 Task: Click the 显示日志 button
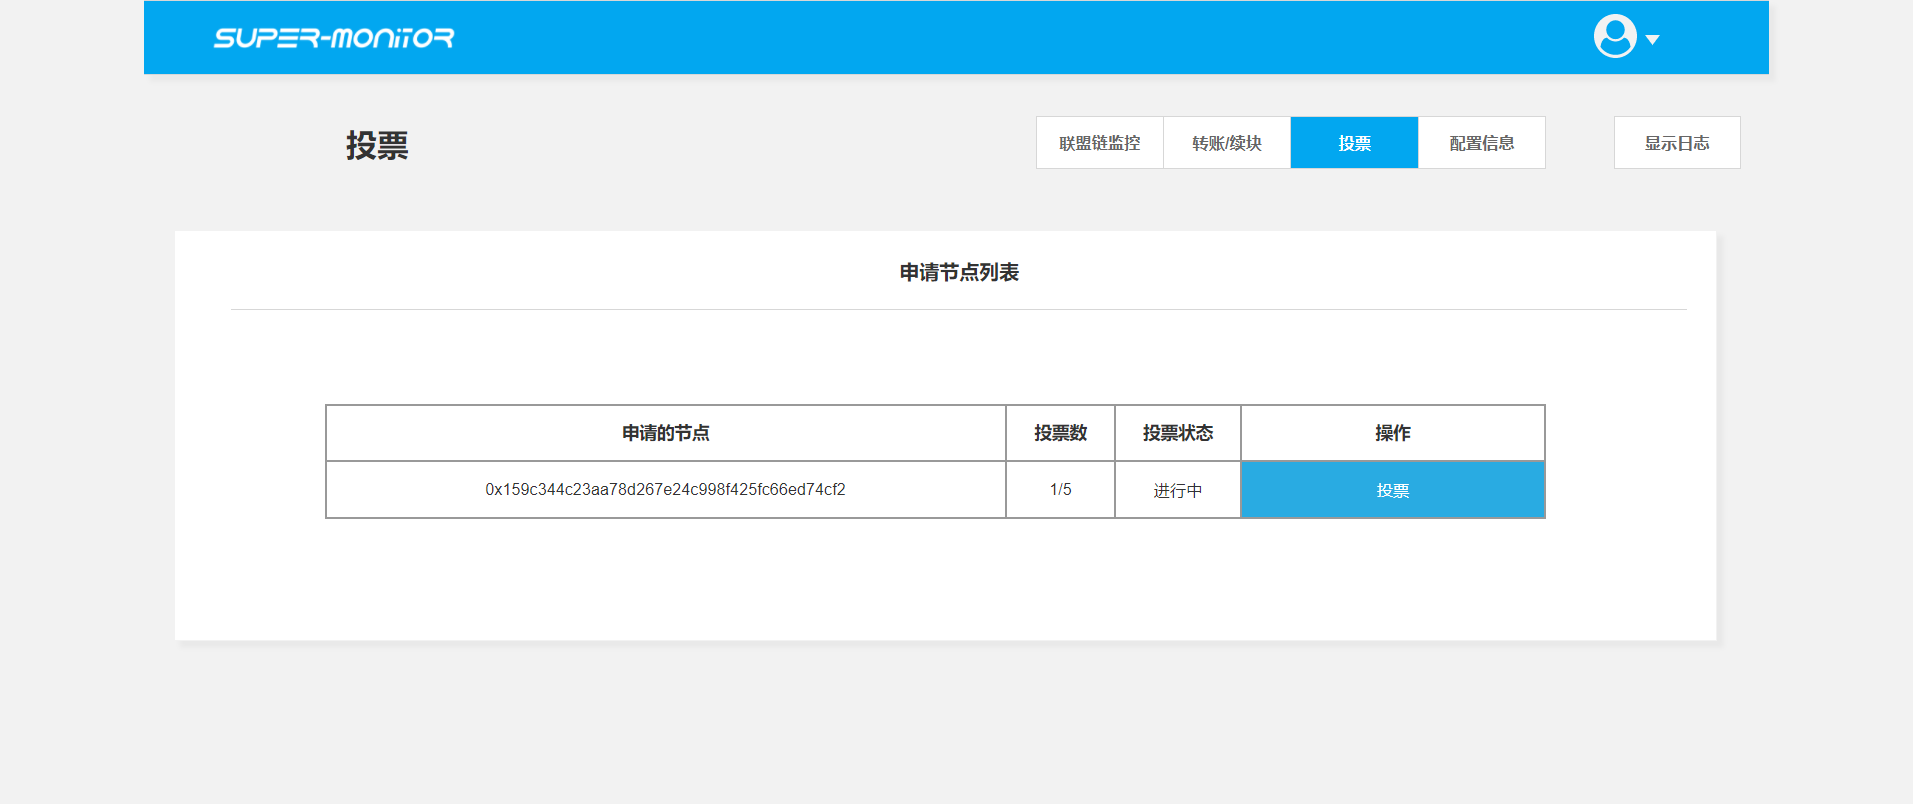[1676, 143]
